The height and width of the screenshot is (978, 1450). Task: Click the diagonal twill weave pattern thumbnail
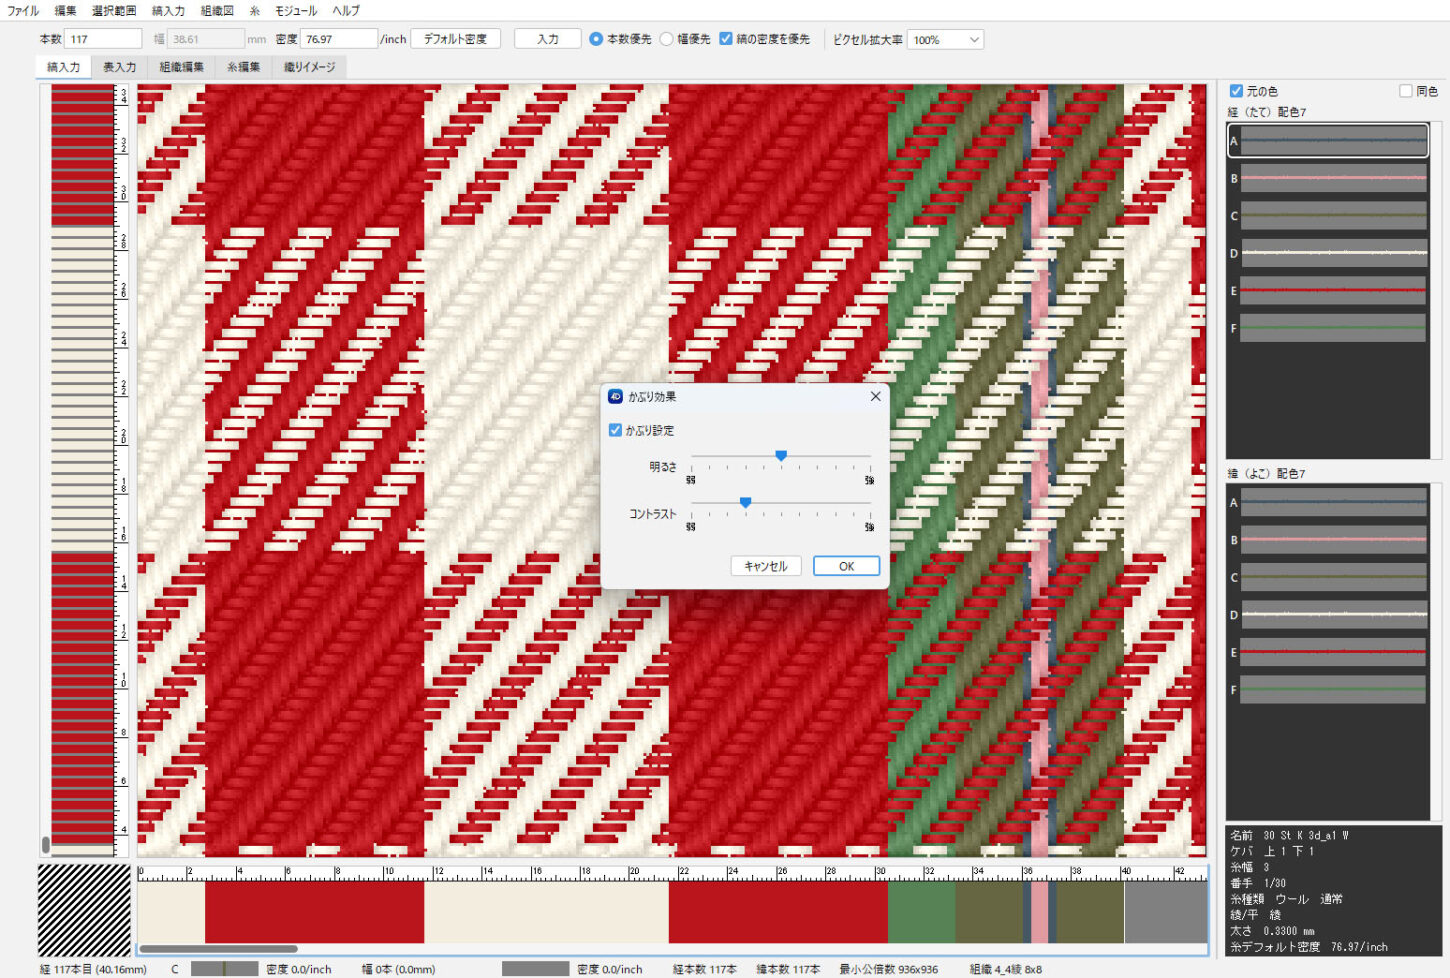click(x=84, y=911)
